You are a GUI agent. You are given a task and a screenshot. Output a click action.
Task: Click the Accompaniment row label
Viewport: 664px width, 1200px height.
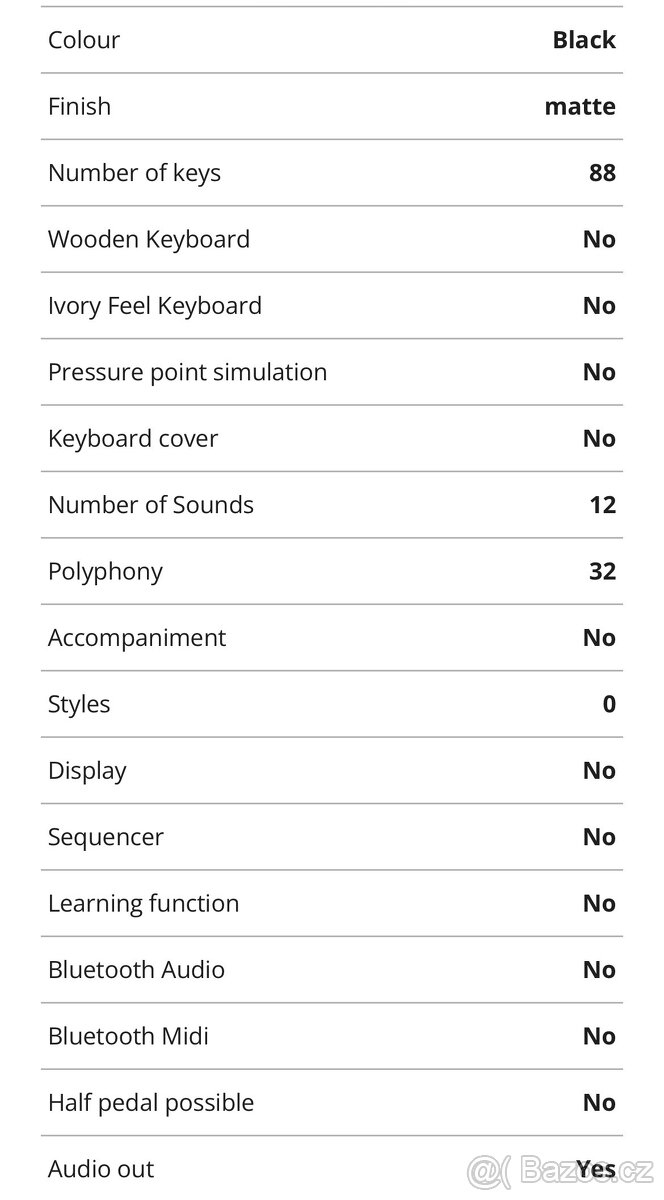tap(137, 638)
